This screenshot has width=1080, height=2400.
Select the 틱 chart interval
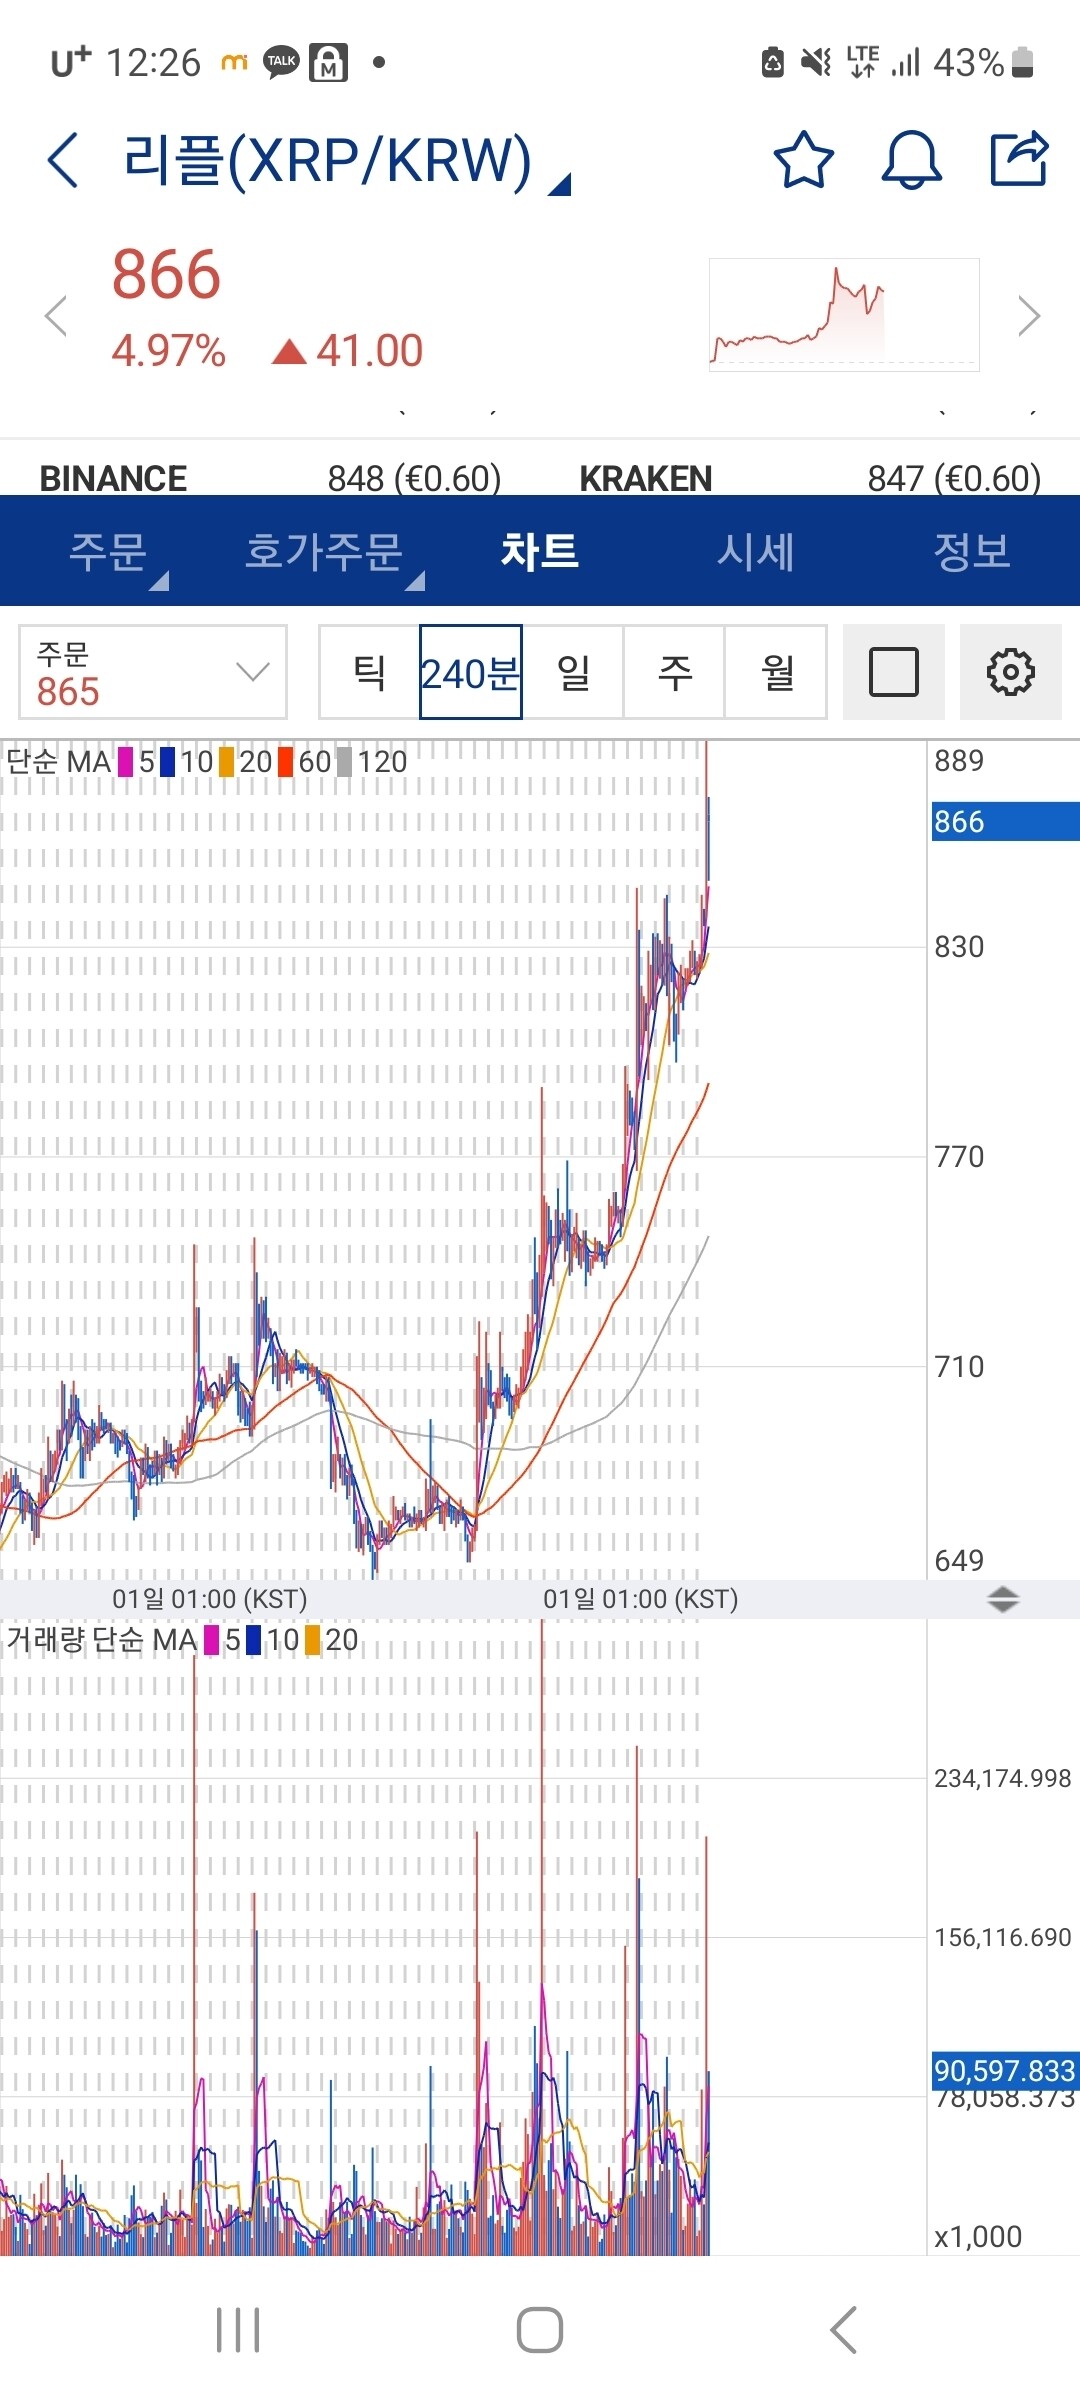click(x=369, y=672)
